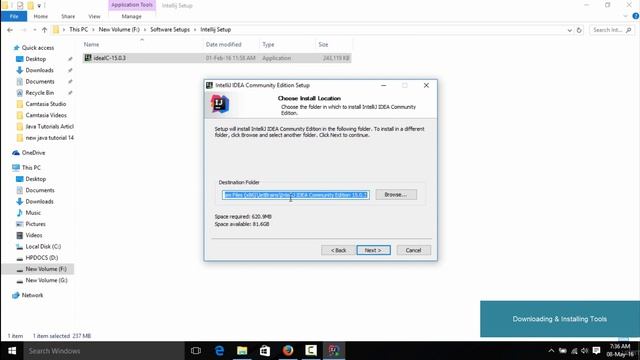The width and height of the screenshot is (640, 360).
Task: Open the File menu in Explorer
Action: point(14,16)
